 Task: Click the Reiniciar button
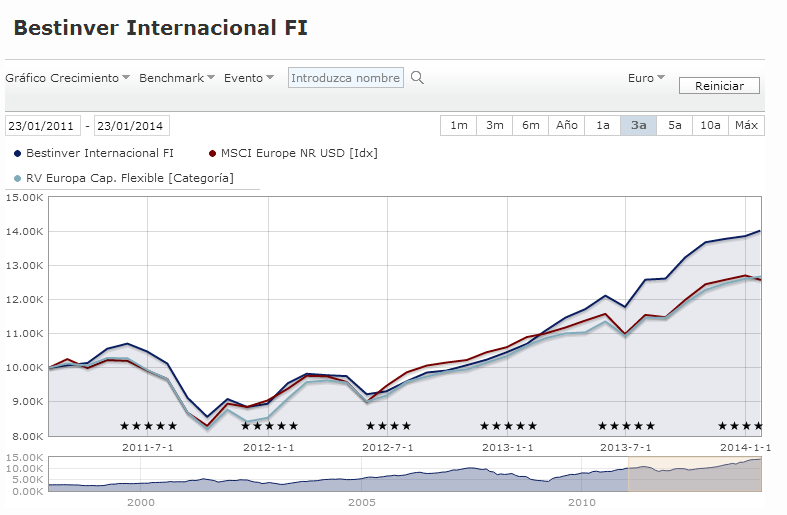[719, 86]
